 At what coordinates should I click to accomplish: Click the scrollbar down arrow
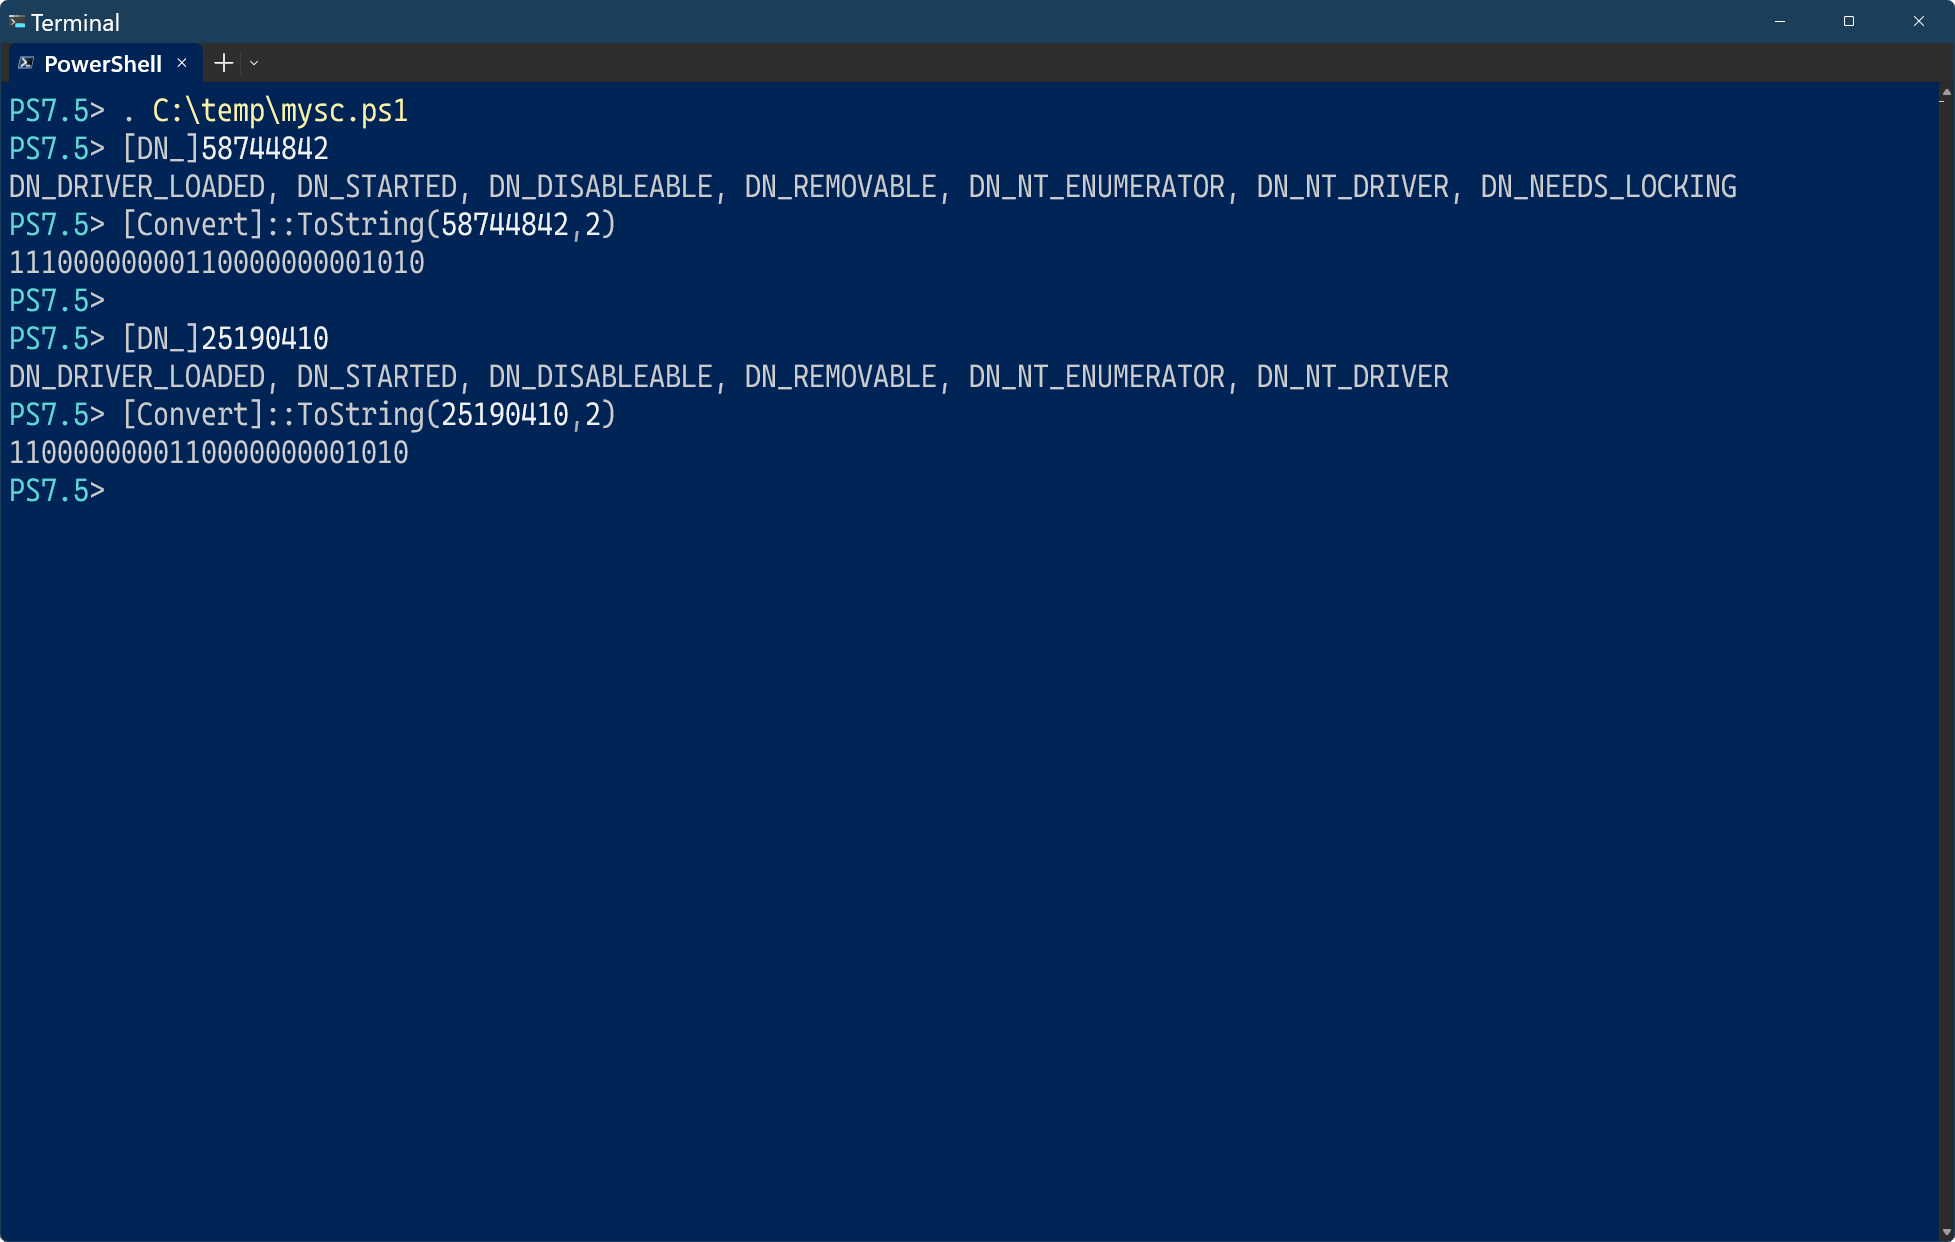click(1945, 1232)
